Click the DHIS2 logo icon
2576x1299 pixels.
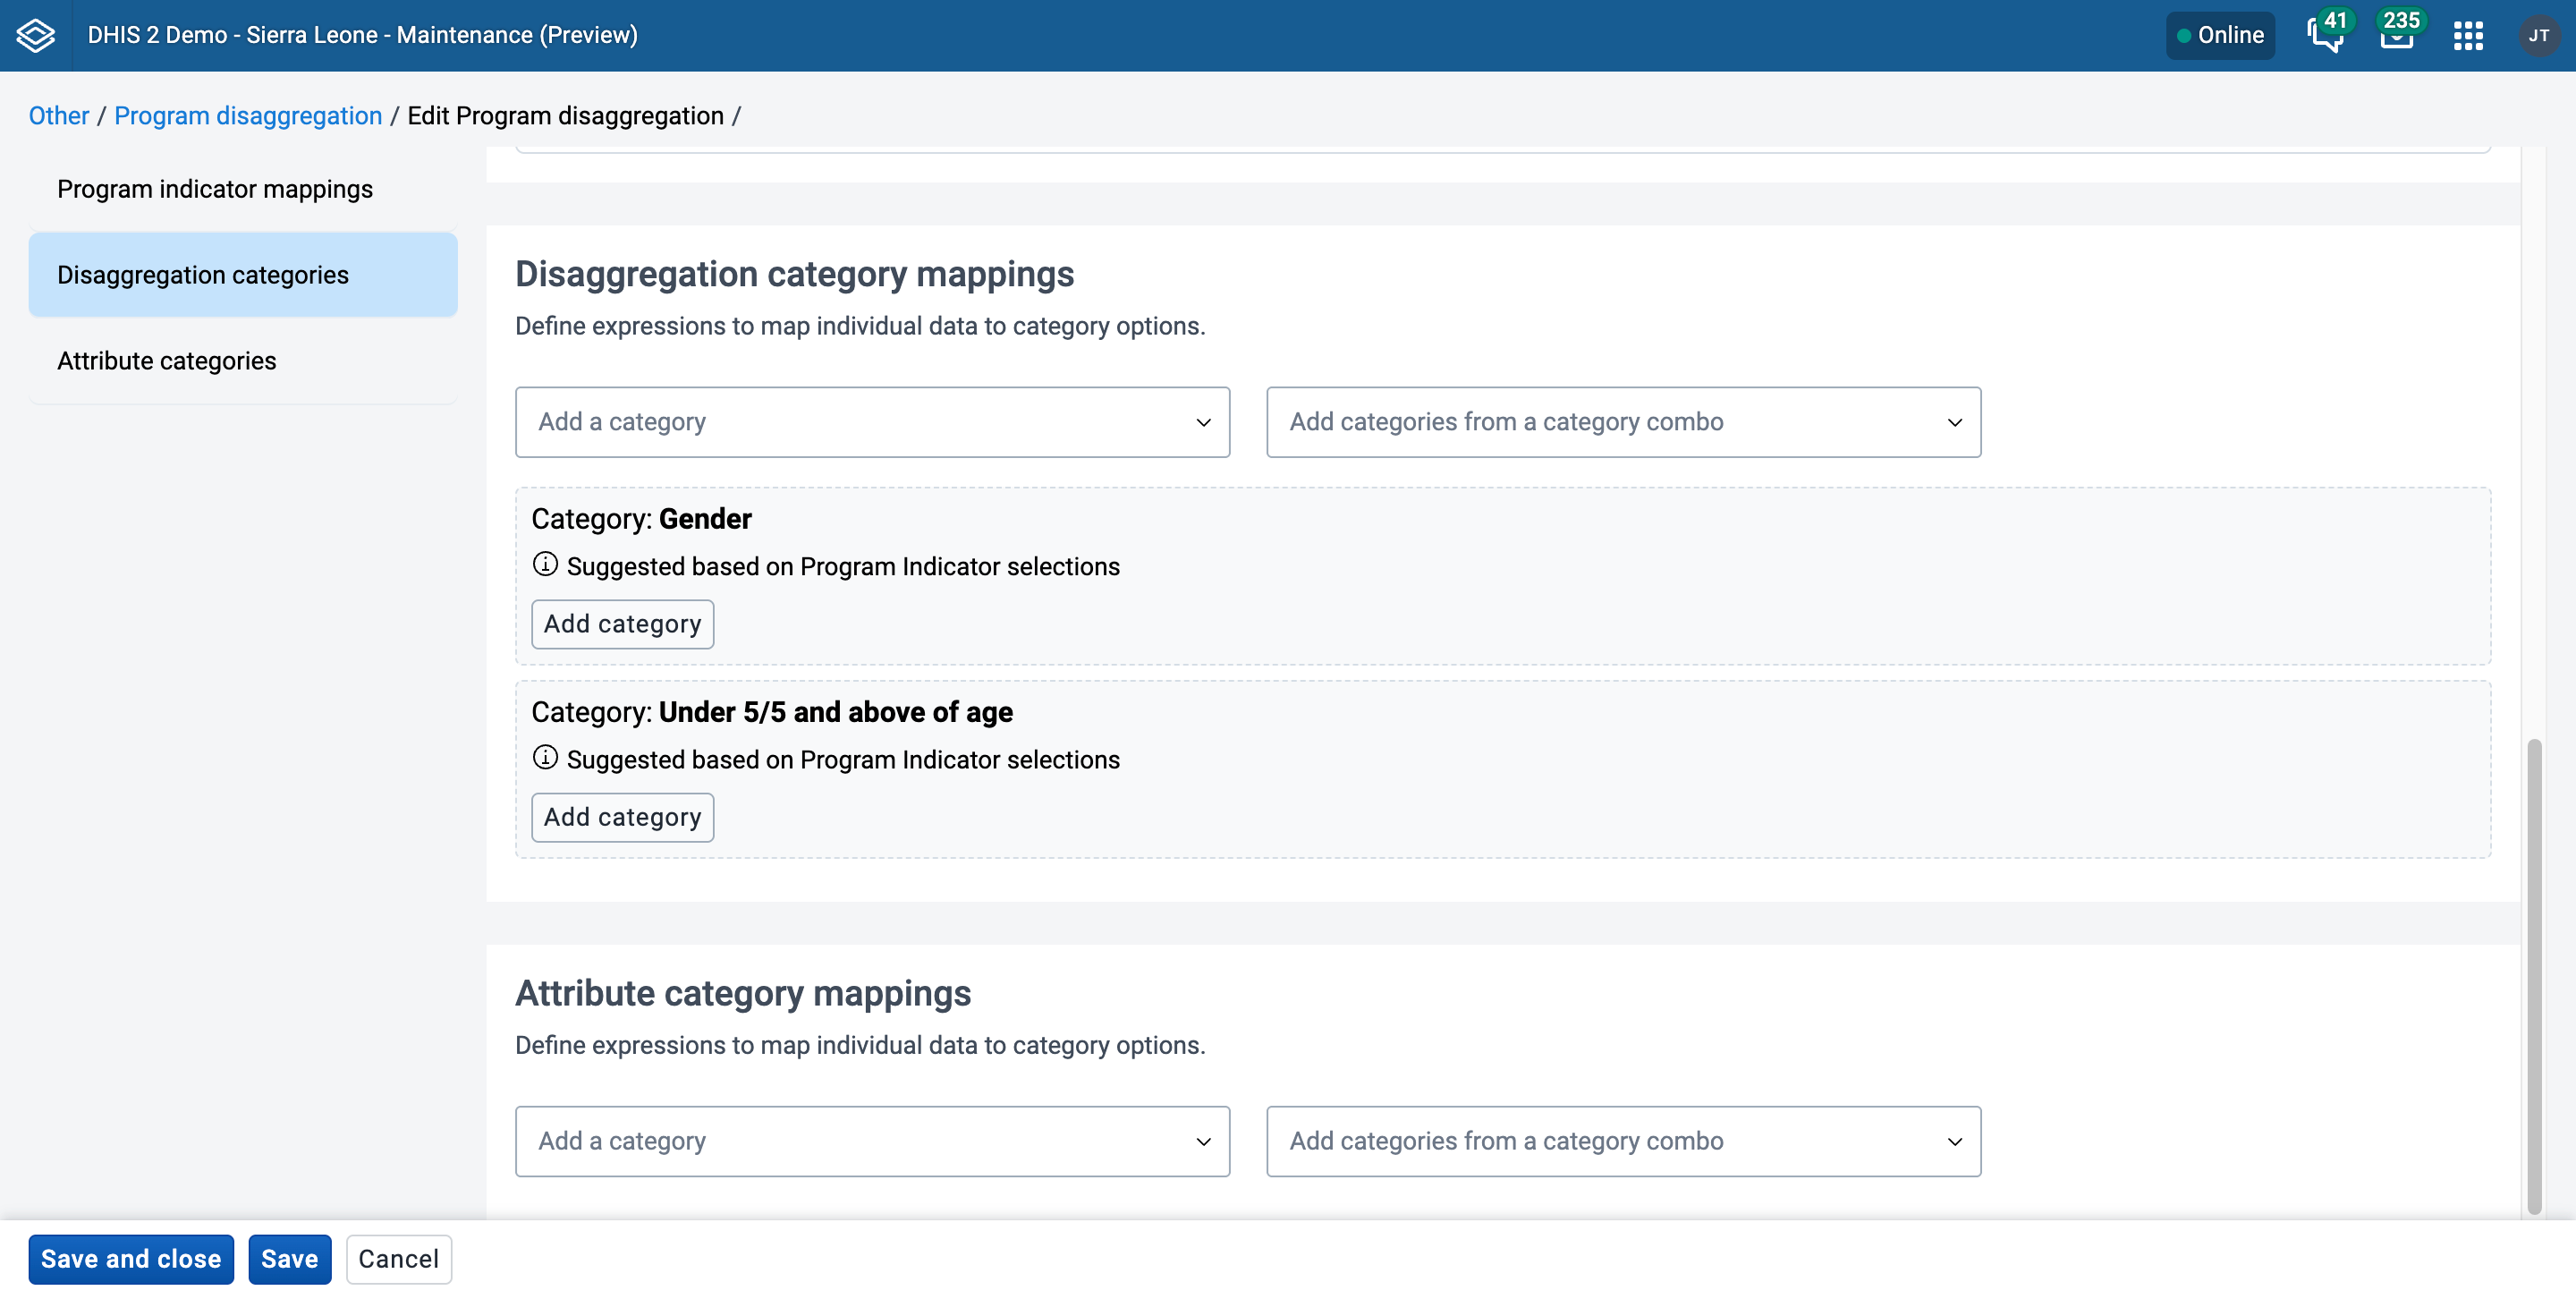pyautogui.click(x=35, y=35)
